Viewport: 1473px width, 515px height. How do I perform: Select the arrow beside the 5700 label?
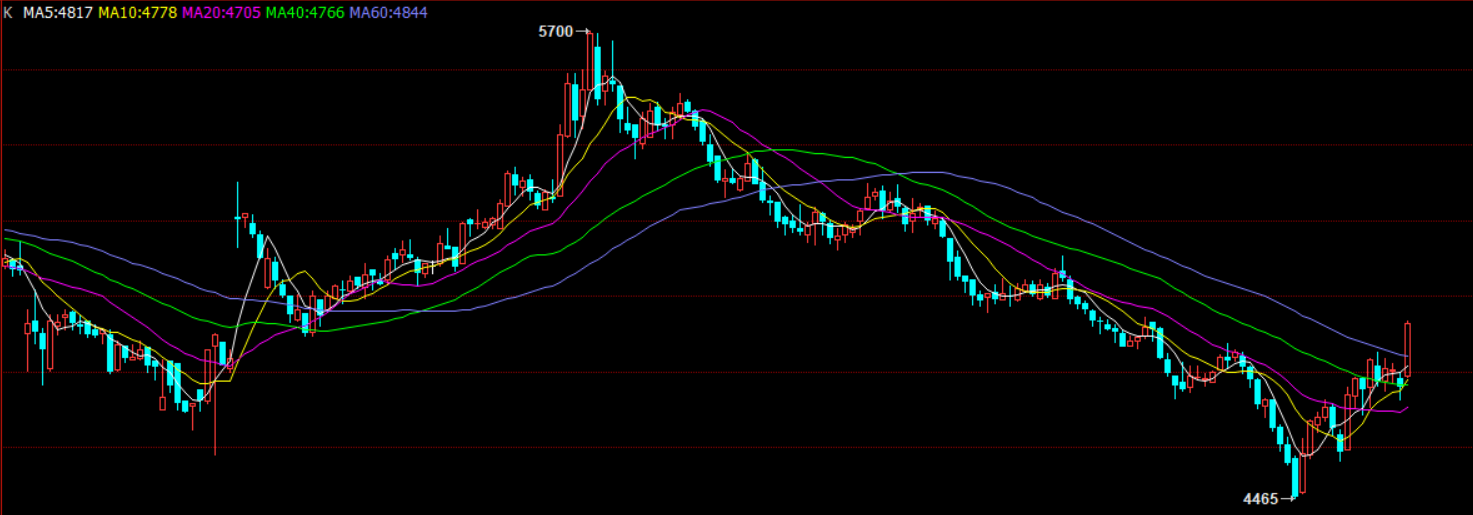[582, 32]
